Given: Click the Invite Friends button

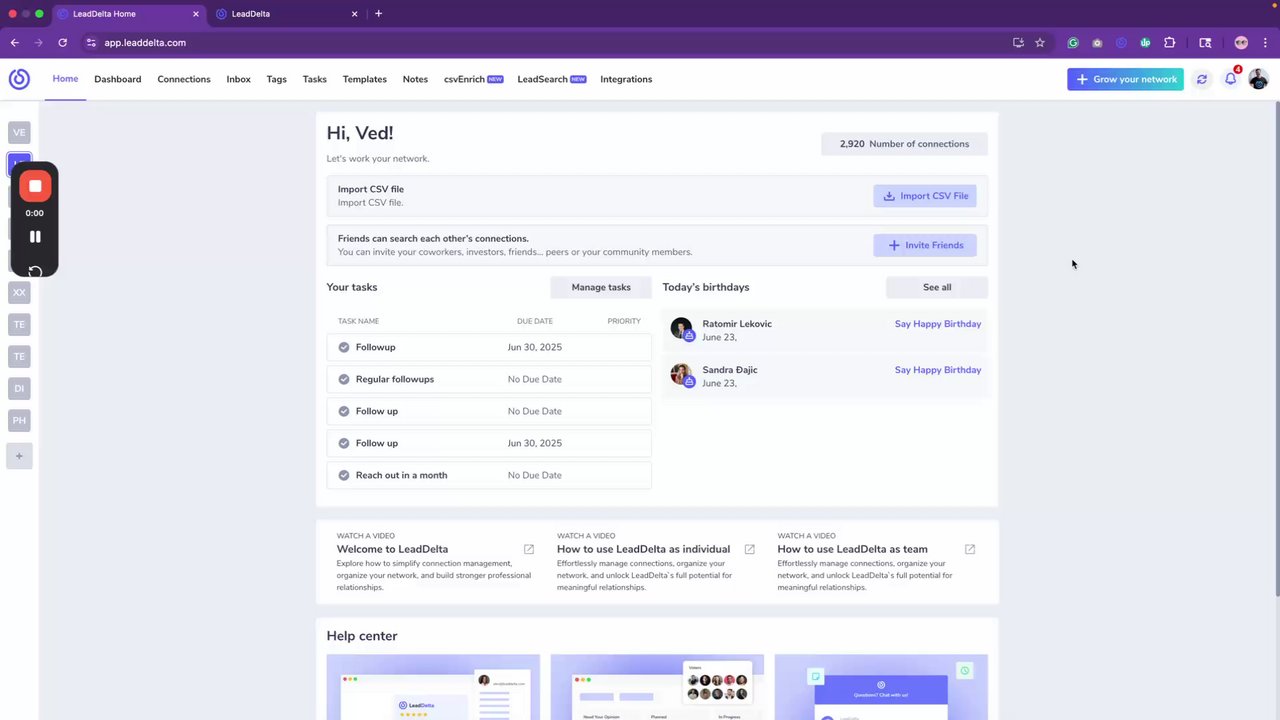Looking at the screenshot, I should point(925,245).
